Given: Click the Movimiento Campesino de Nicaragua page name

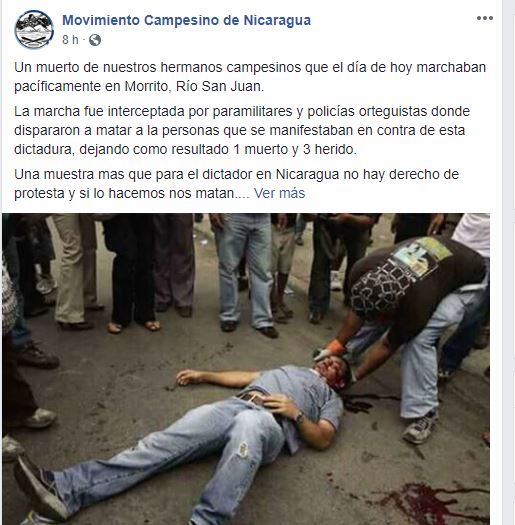Looking at the screenshot, I should coord(187,20).
